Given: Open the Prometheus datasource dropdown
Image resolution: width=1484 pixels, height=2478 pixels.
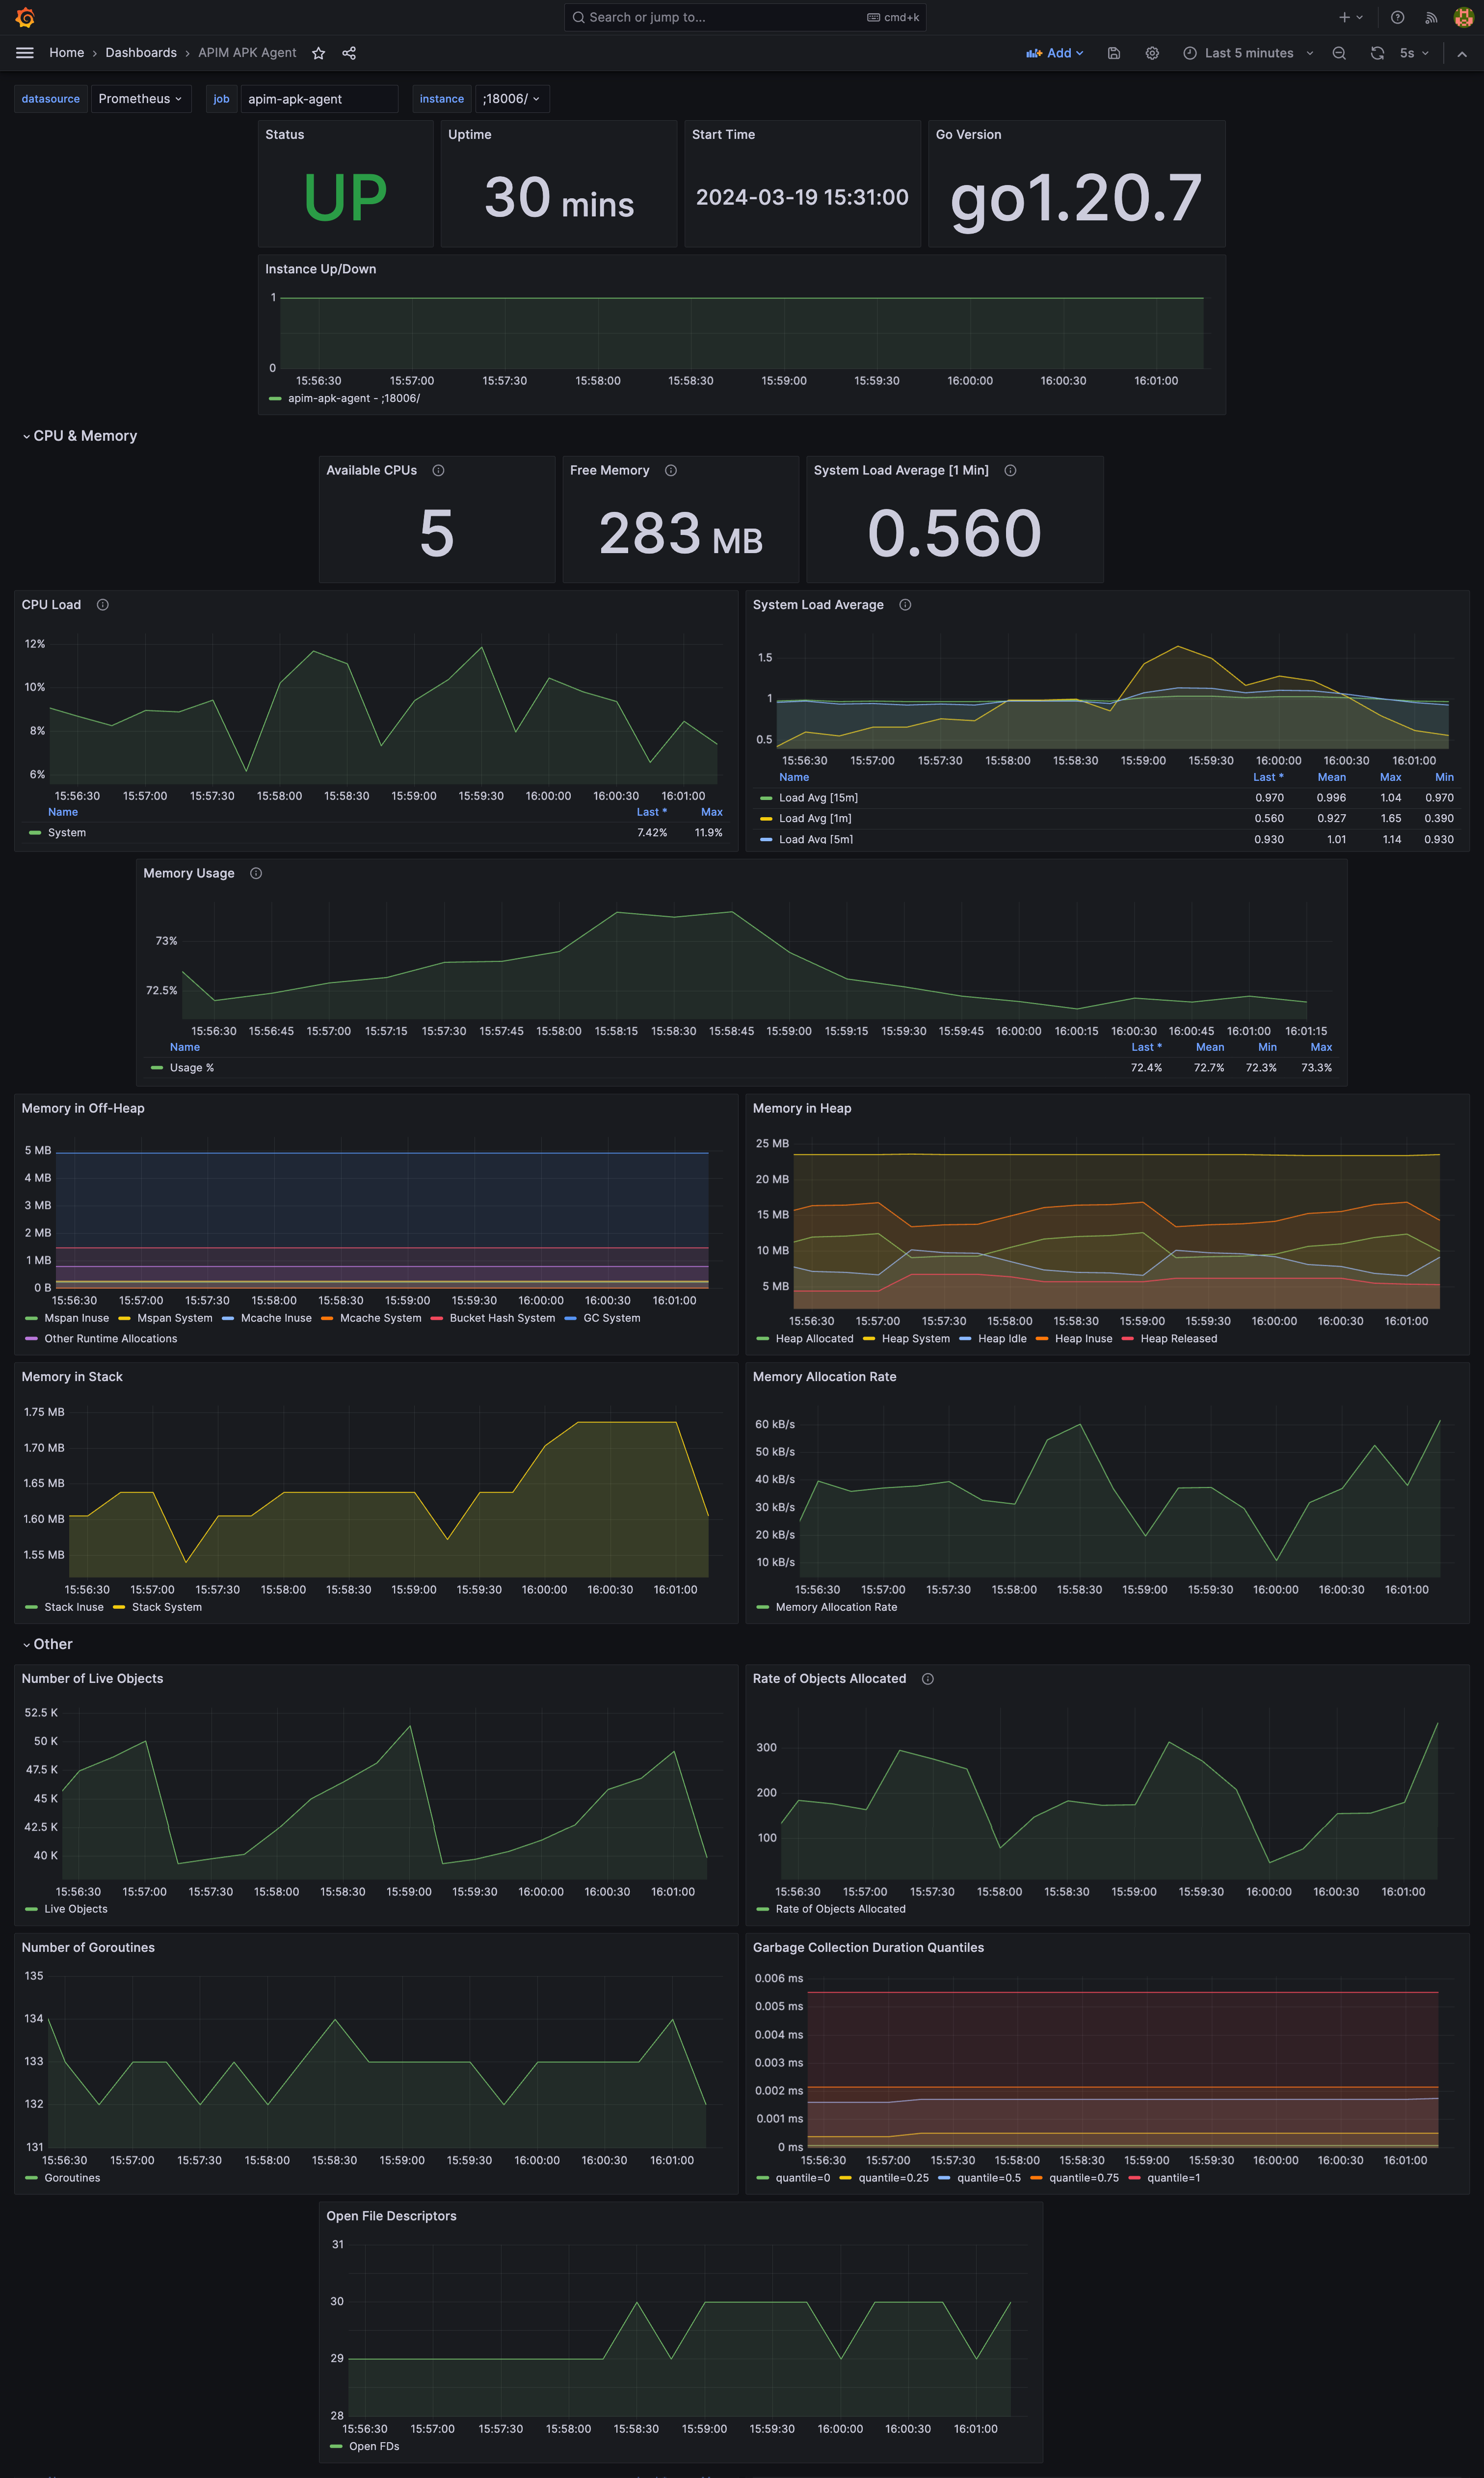Looking at the screenshot, I should (x=140, y=99).
